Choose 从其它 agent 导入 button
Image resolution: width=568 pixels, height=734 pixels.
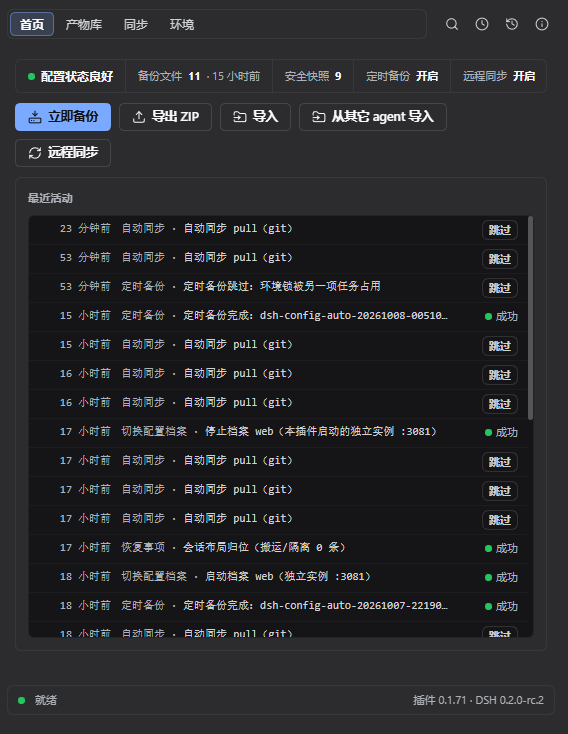coord(373,117)
